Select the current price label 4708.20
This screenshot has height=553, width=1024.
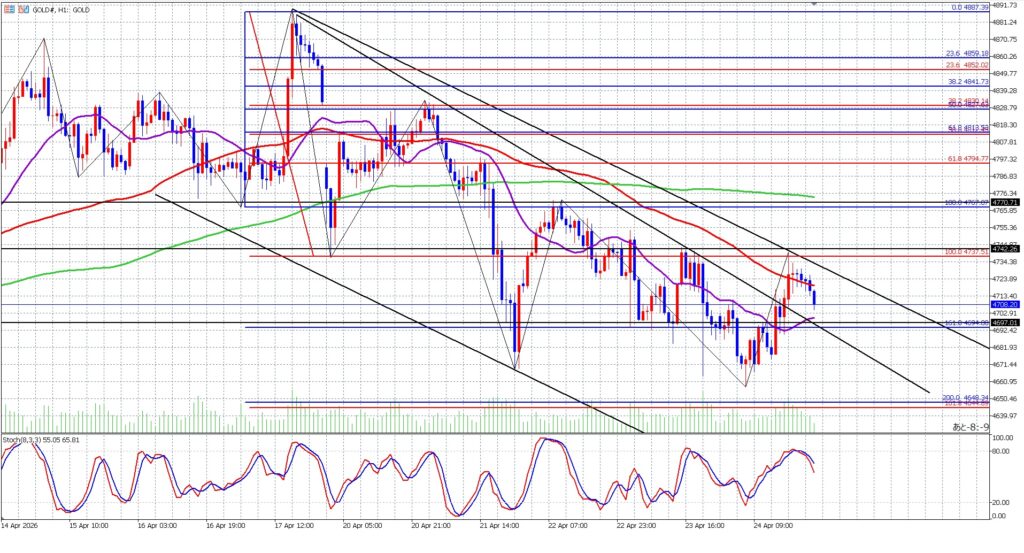pos(1004,305)
